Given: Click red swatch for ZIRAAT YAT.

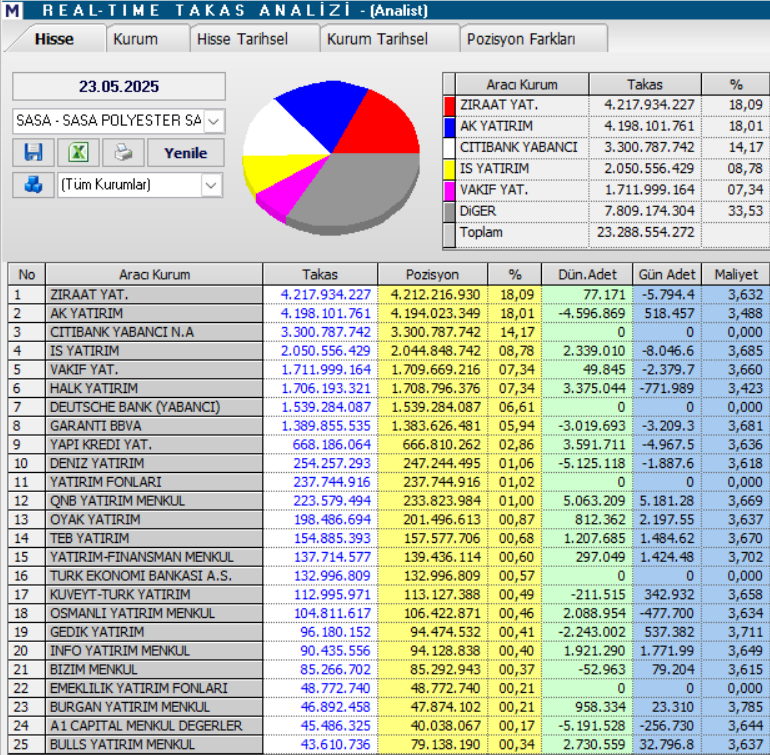Looking at the screenshot, I should click(x=449, y=105).
